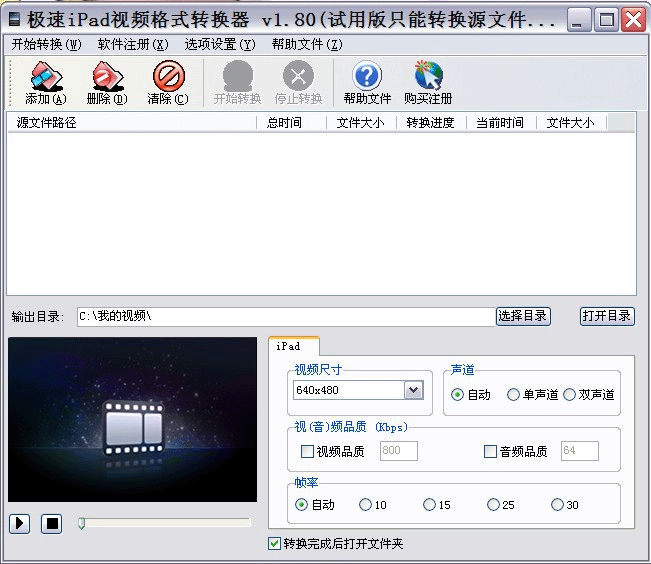
Task: Click the 购买注册 purchase register icon
Action: (x=428, y=77)
